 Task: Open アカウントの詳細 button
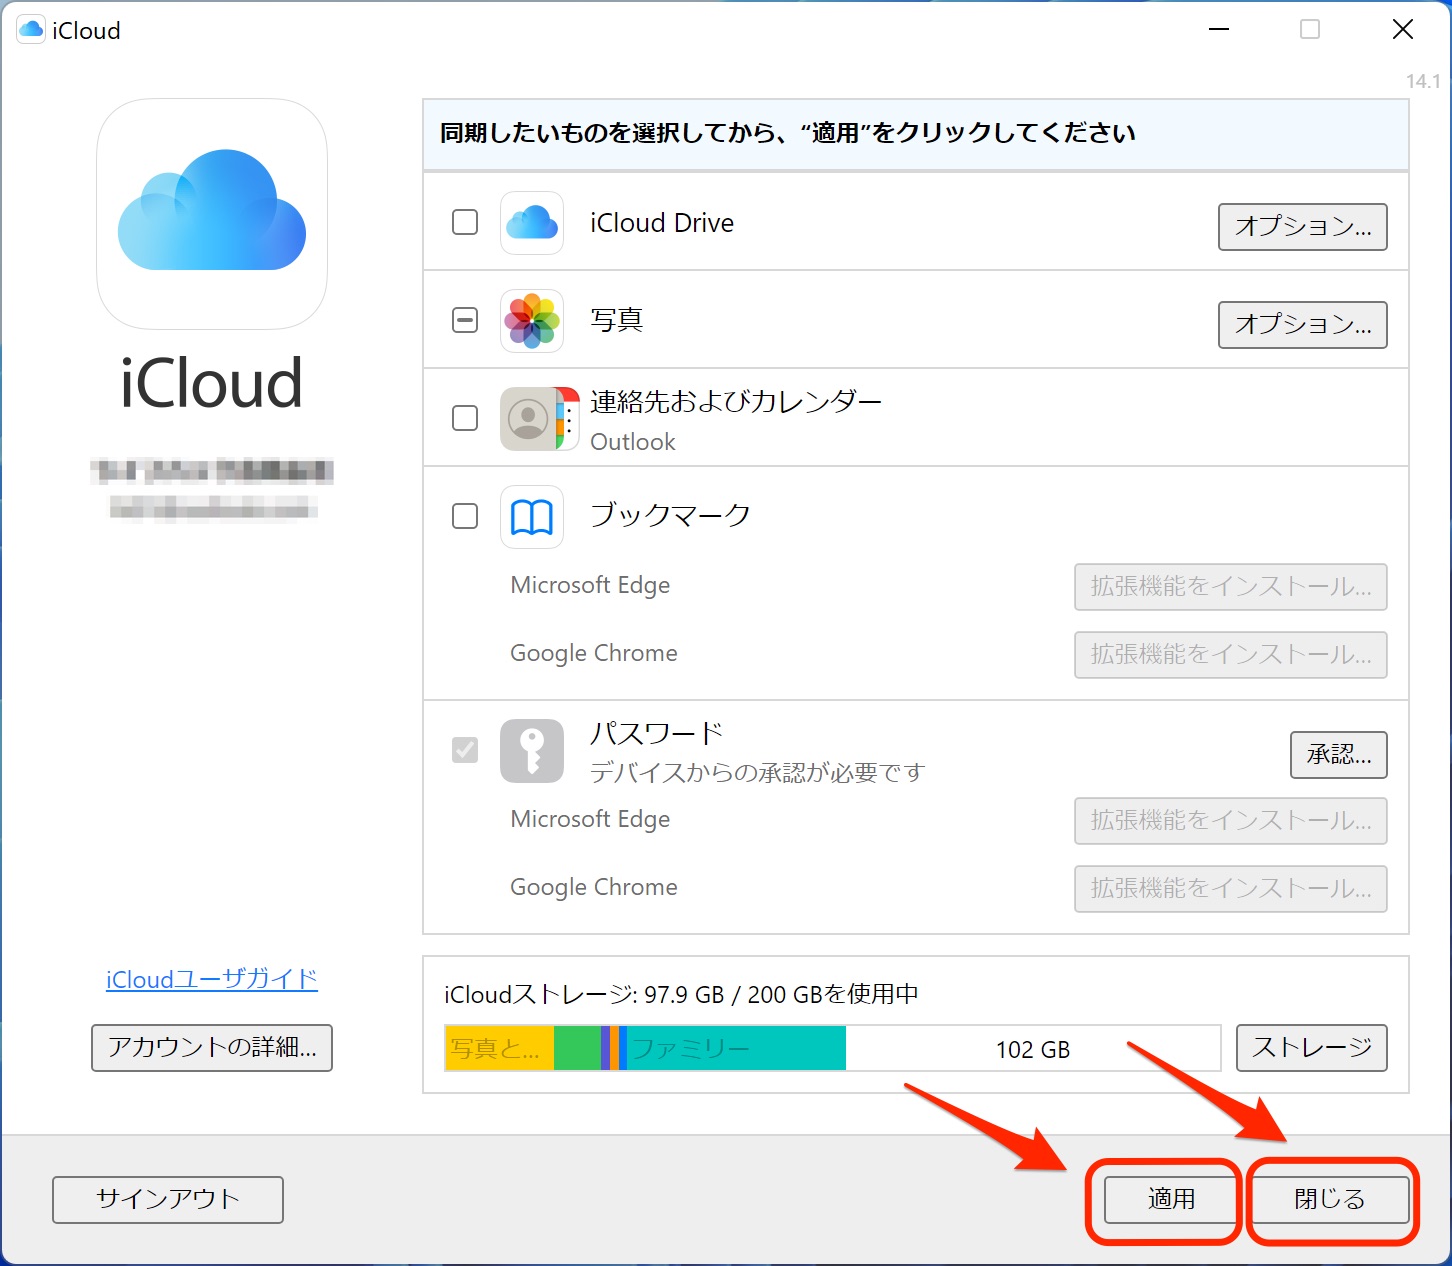click(212, 1048)
